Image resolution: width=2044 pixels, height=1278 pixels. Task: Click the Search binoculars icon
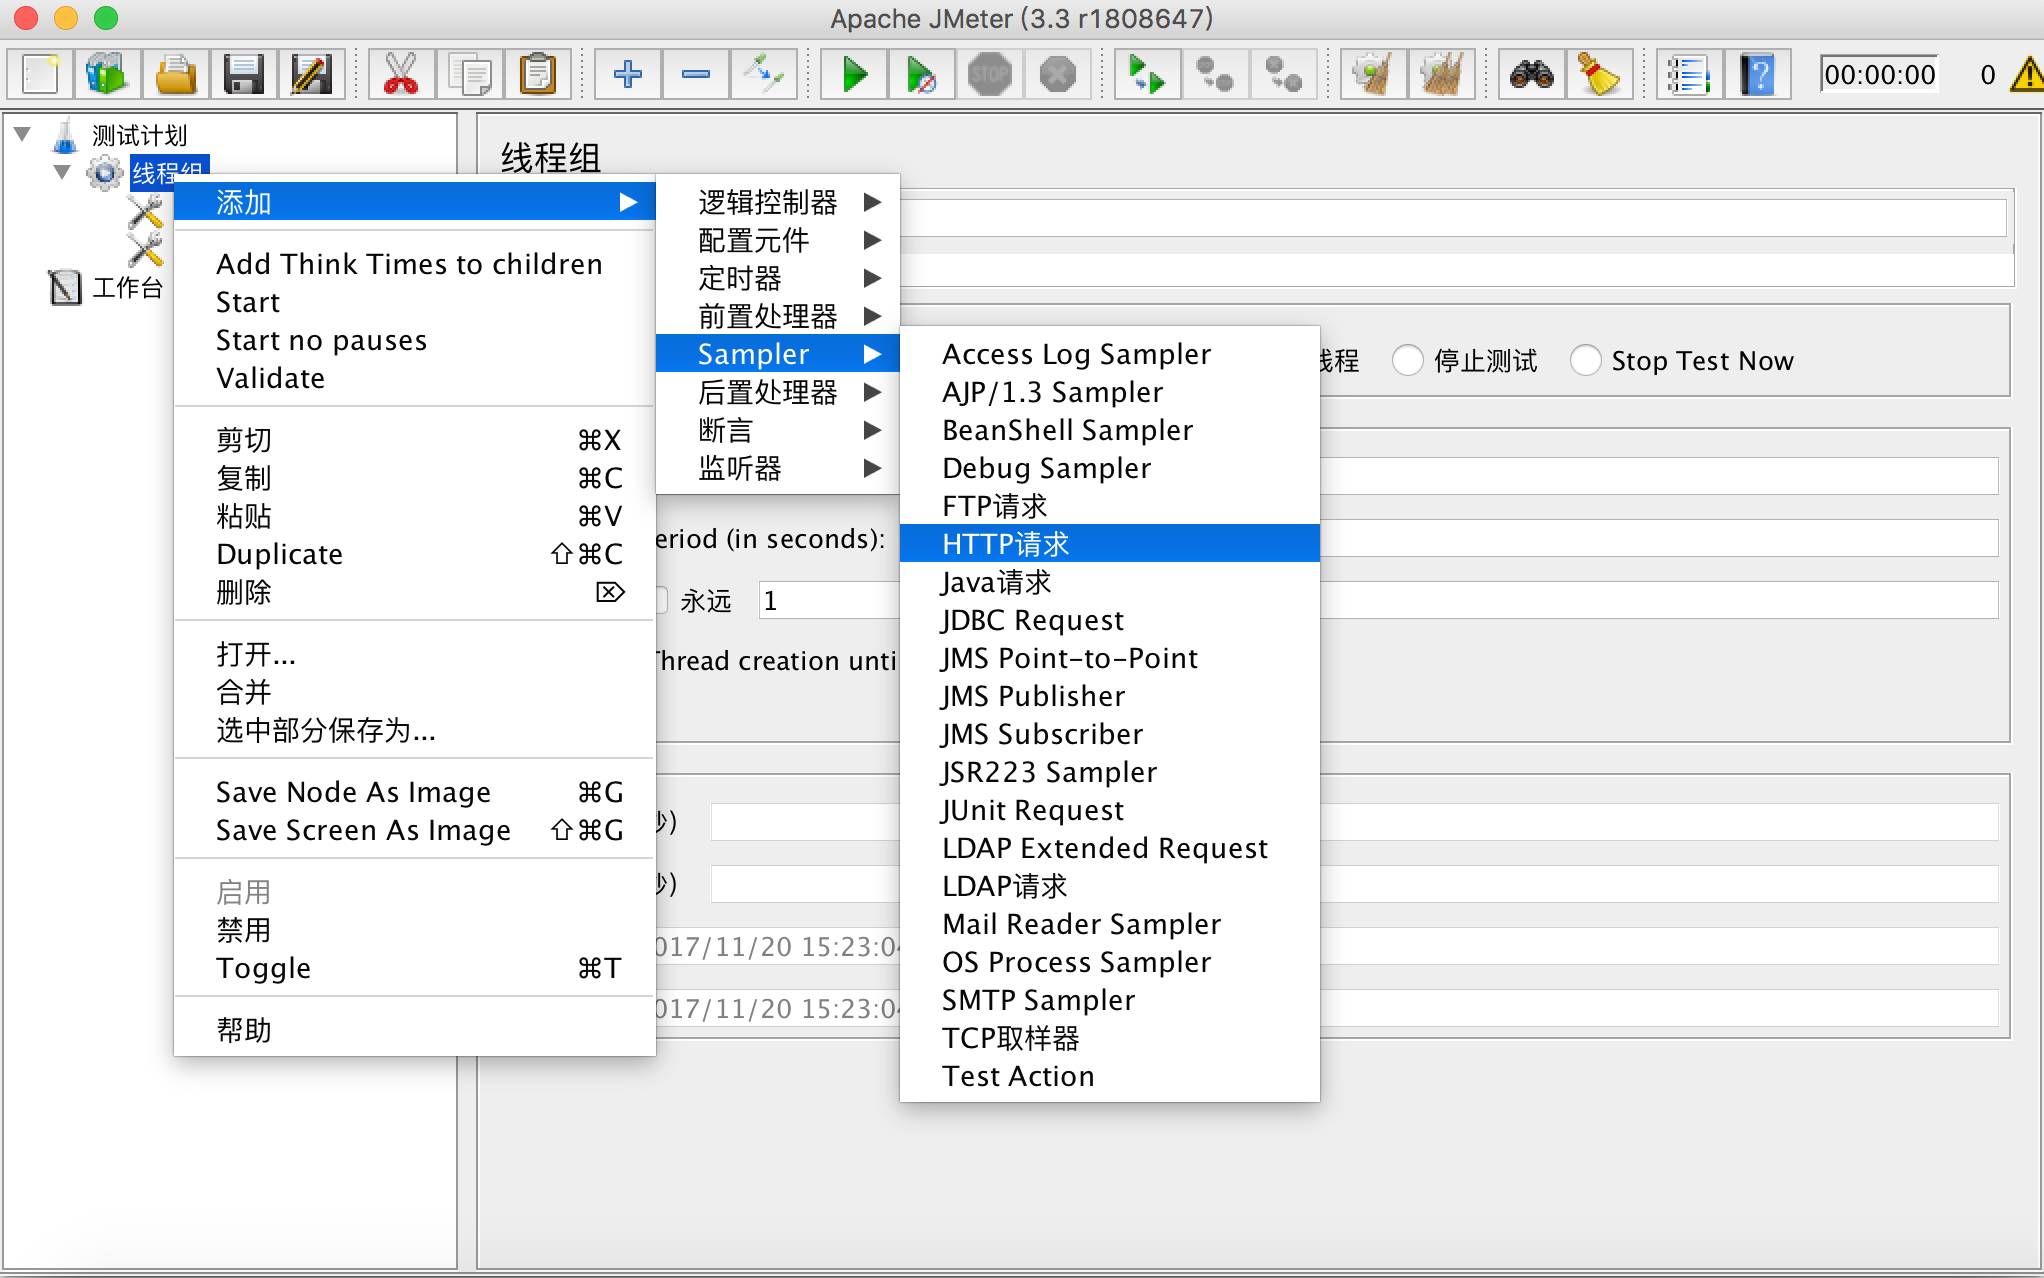pyautogui.click(x=1531, y=75)
